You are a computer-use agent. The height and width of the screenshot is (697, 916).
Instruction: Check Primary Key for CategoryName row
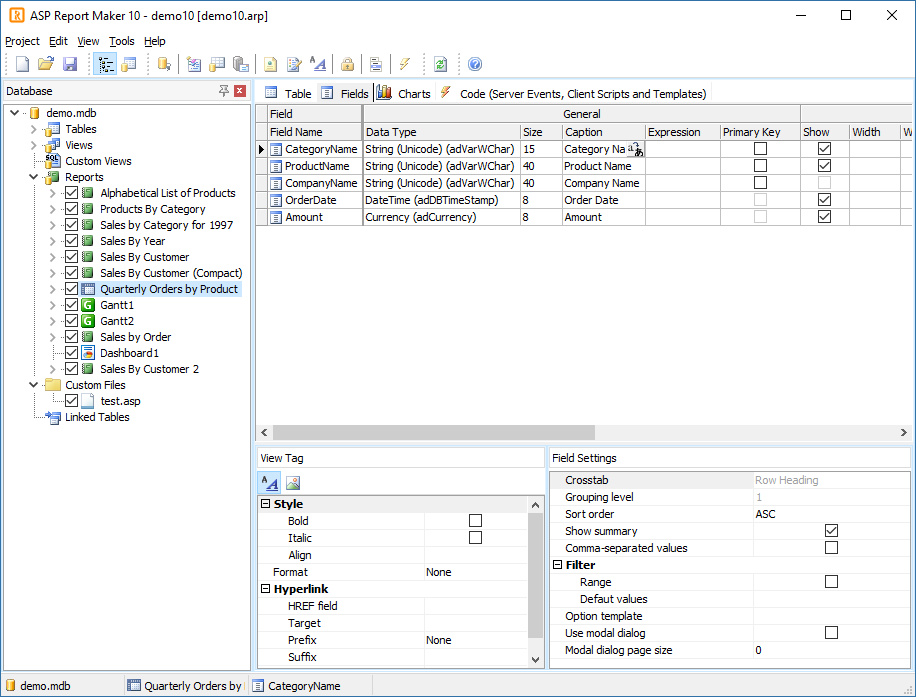point(760,149)
